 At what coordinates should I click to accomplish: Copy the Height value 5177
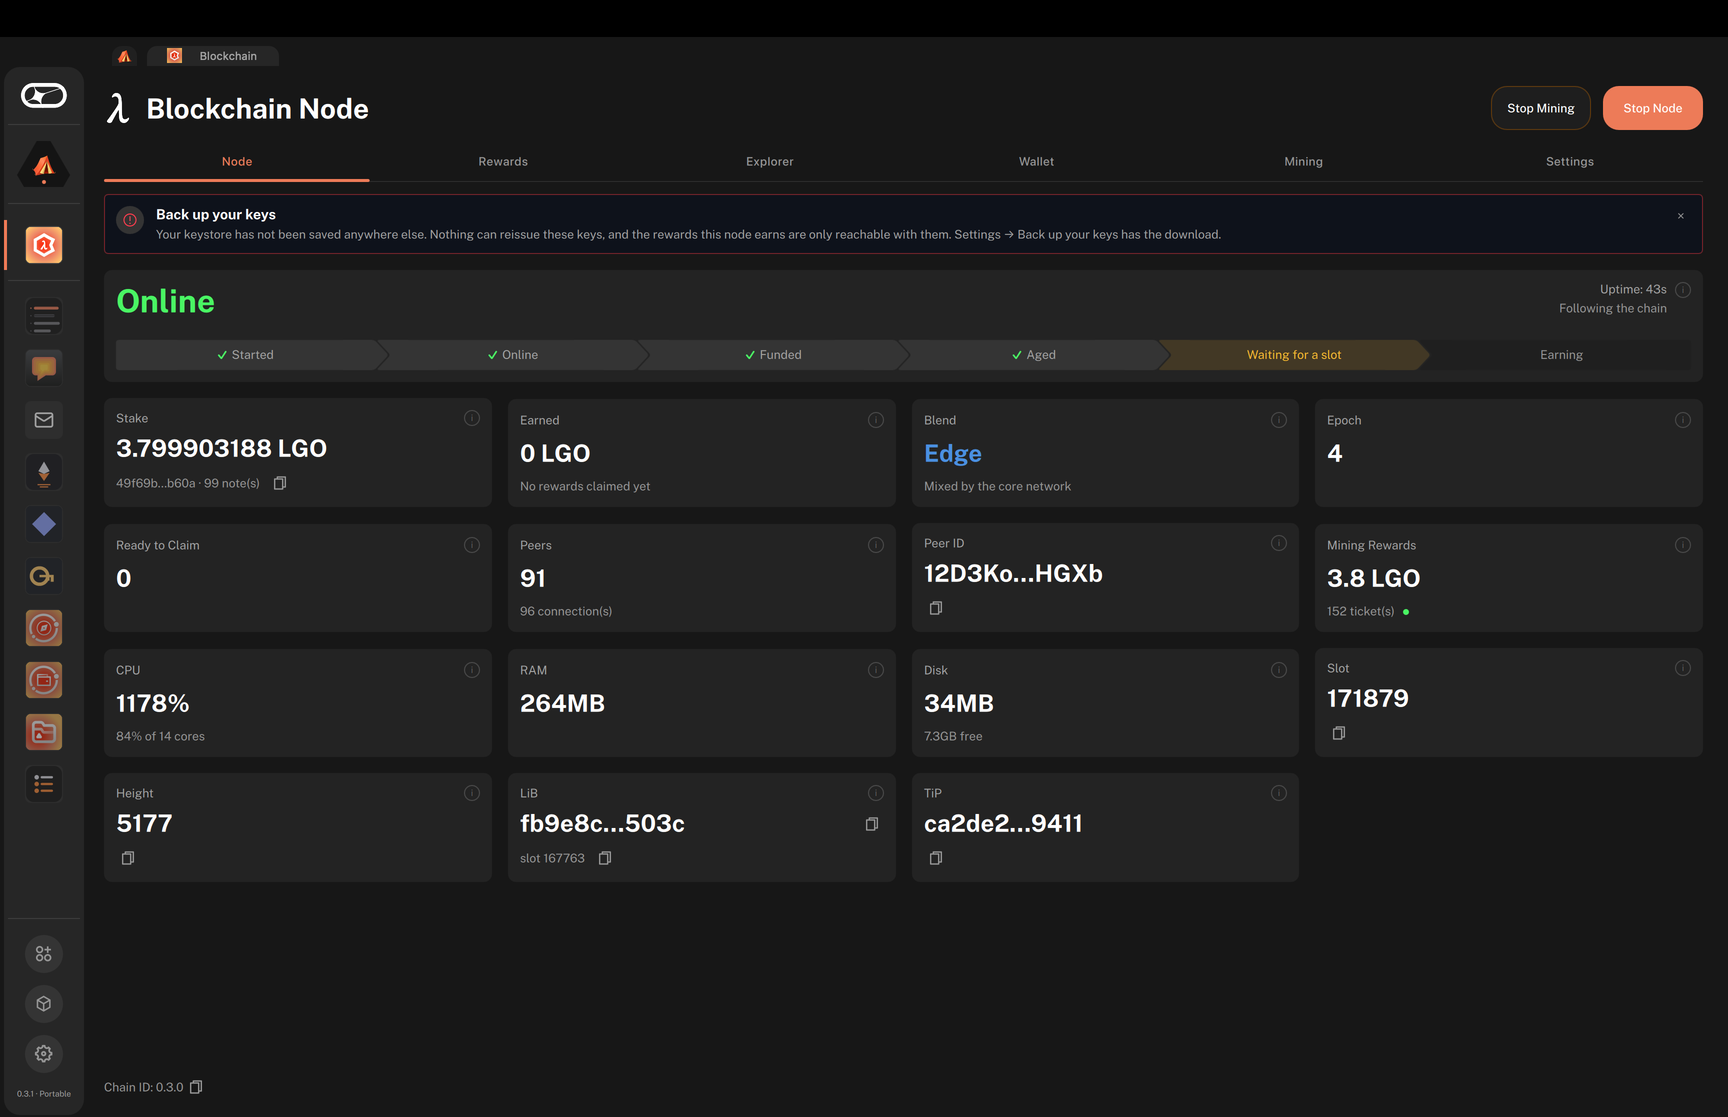[128, 858]
